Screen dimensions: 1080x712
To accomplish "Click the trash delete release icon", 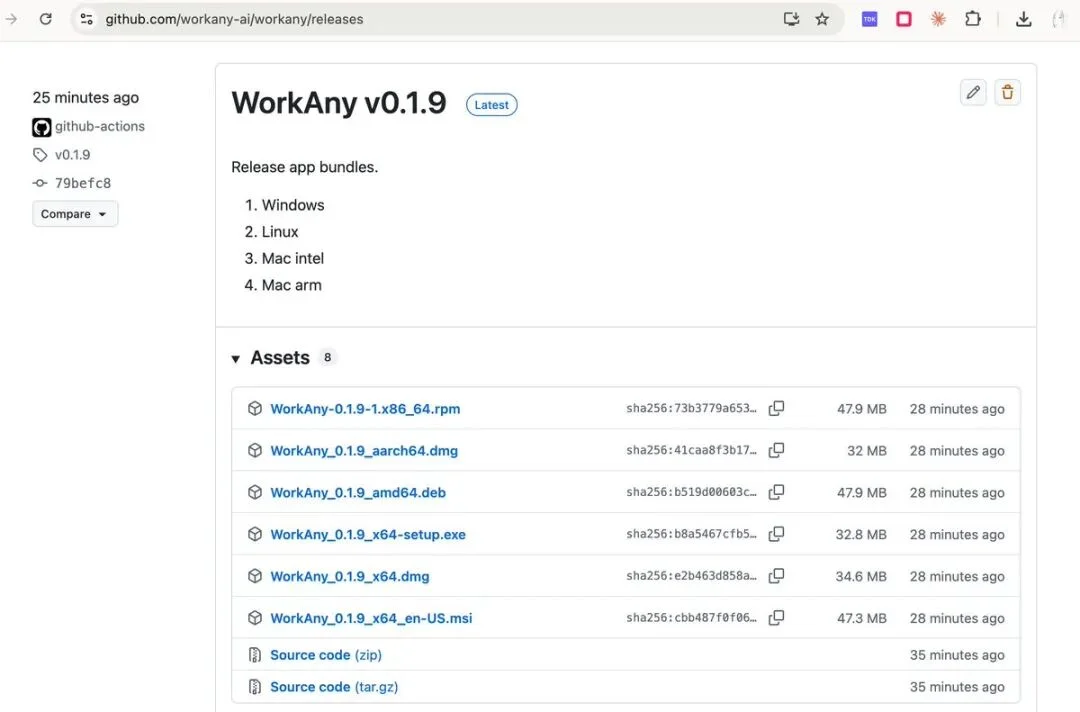I will (x=1007, y=93).
